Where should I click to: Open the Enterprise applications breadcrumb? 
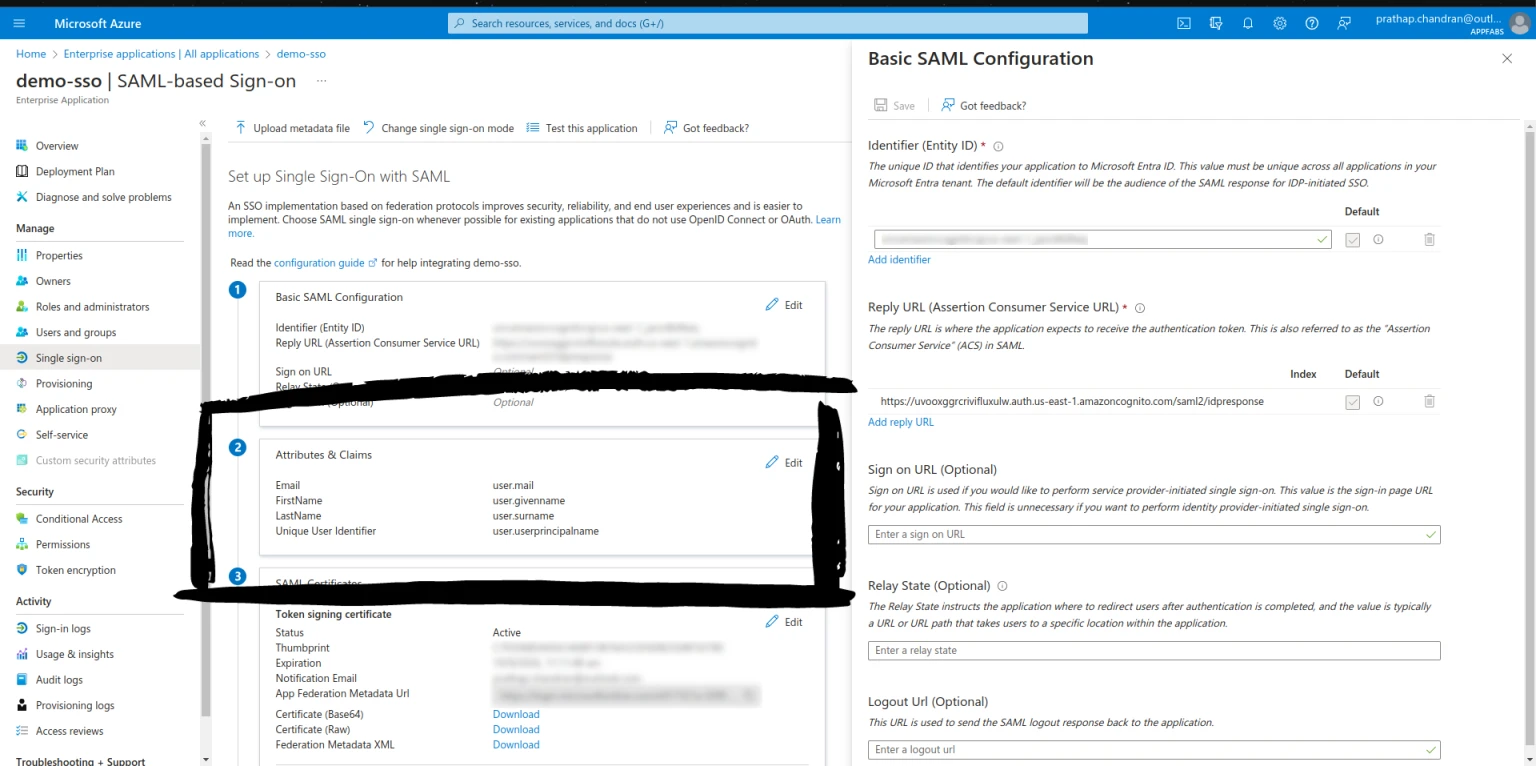tap(161, 54)
